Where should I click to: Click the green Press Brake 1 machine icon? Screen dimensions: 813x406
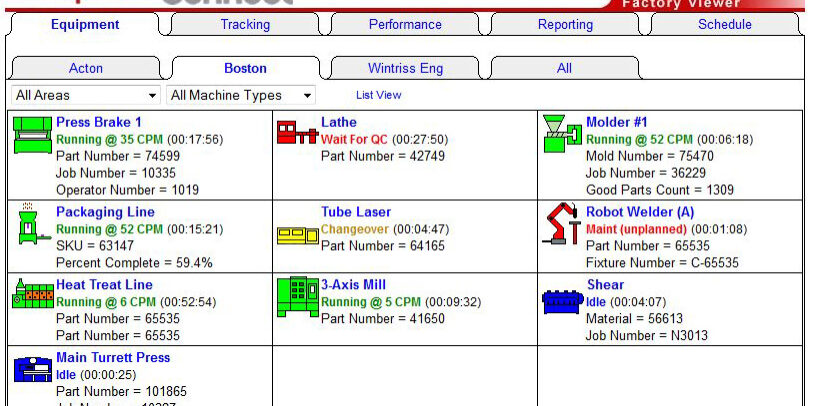(x=32, y=135)
